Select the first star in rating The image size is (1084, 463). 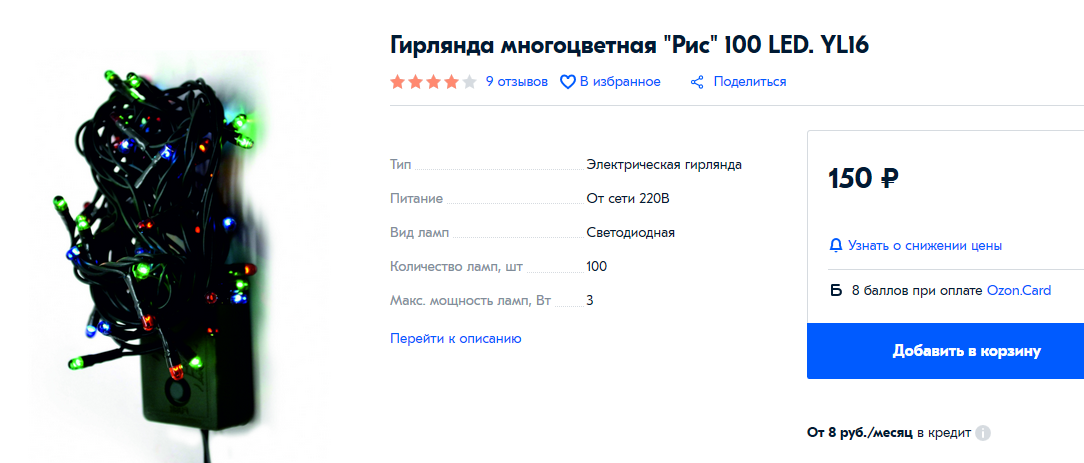coord(398,82)
